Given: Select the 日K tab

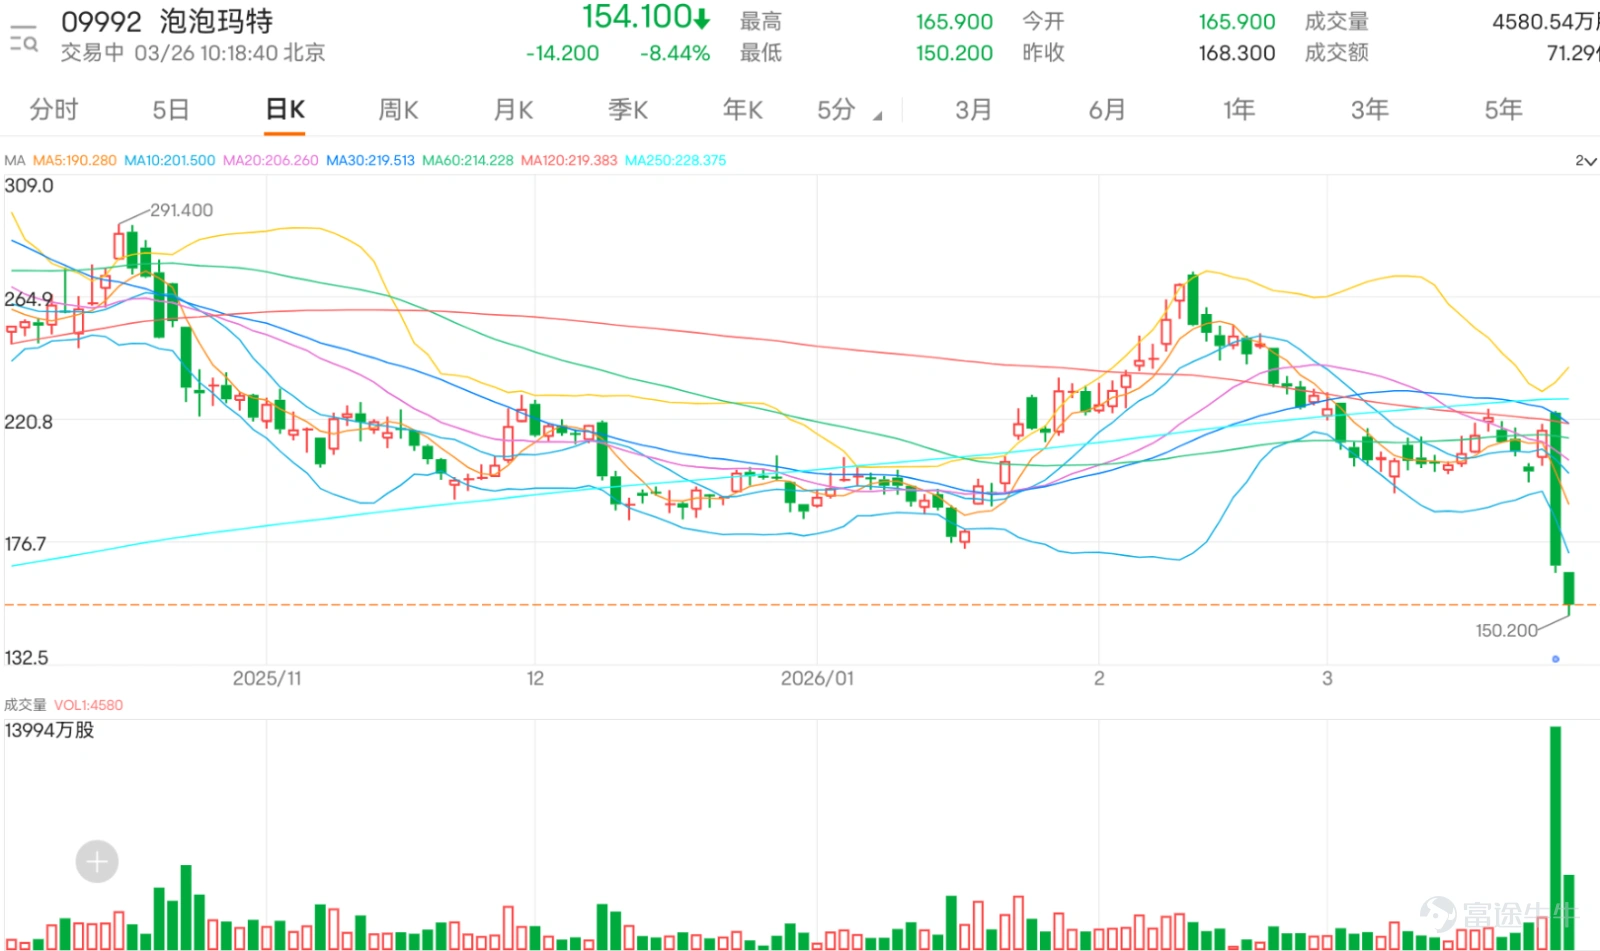Looking at the screenshot, I should 285,109.
